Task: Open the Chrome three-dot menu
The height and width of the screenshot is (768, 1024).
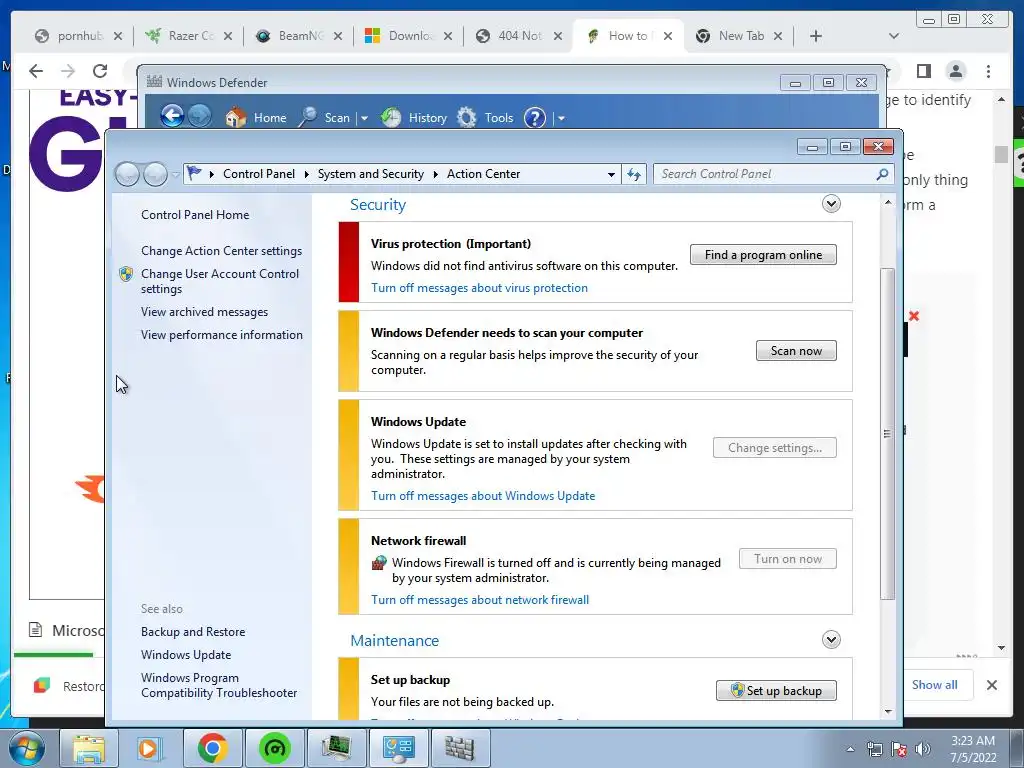Action: pyautogui.click(x=988, y=71)
